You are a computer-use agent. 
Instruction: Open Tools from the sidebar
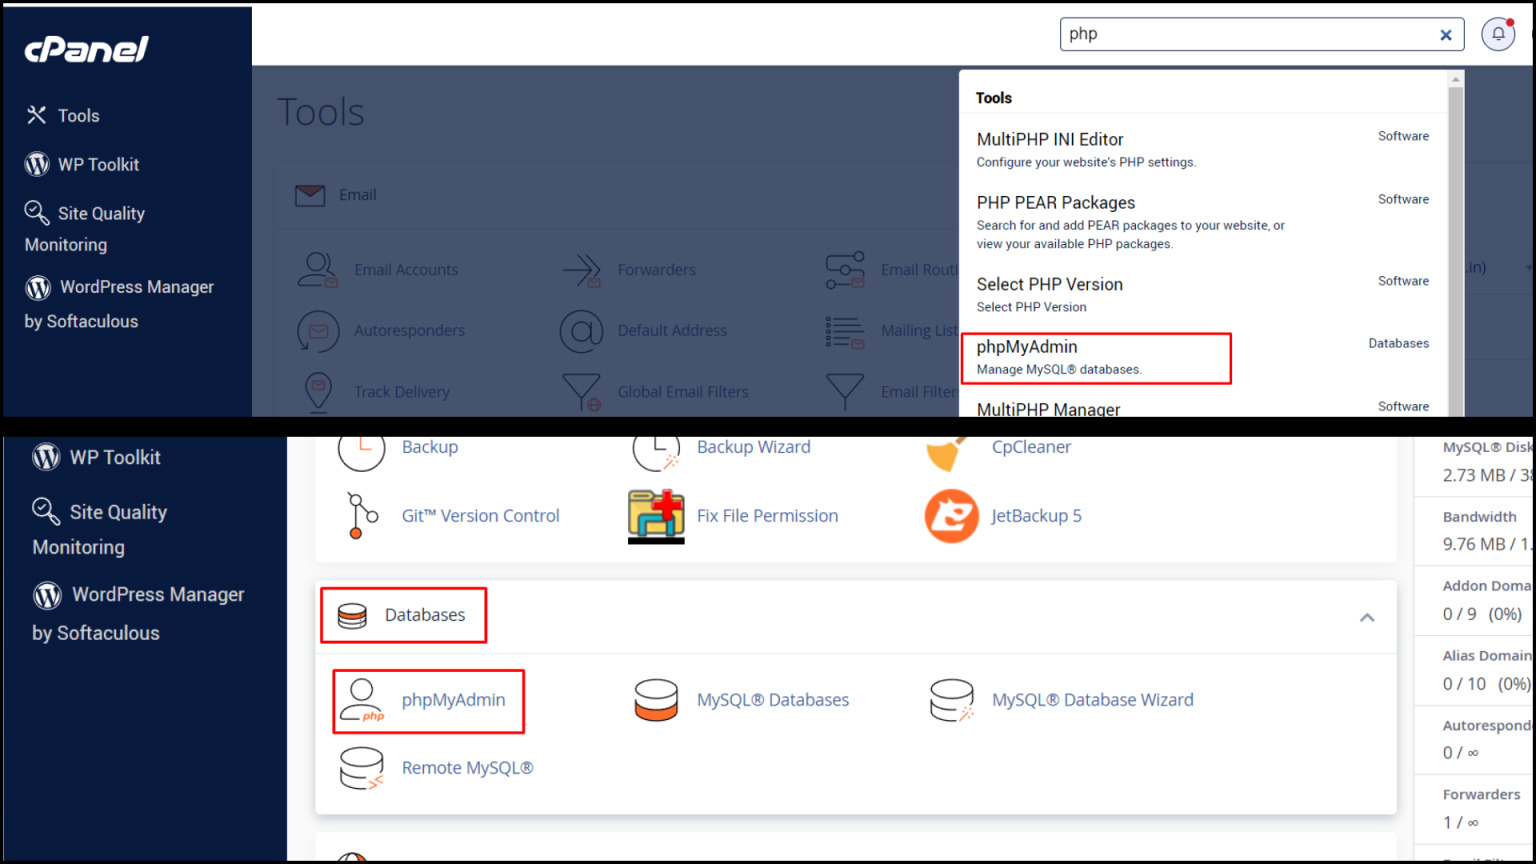point(78,115)
